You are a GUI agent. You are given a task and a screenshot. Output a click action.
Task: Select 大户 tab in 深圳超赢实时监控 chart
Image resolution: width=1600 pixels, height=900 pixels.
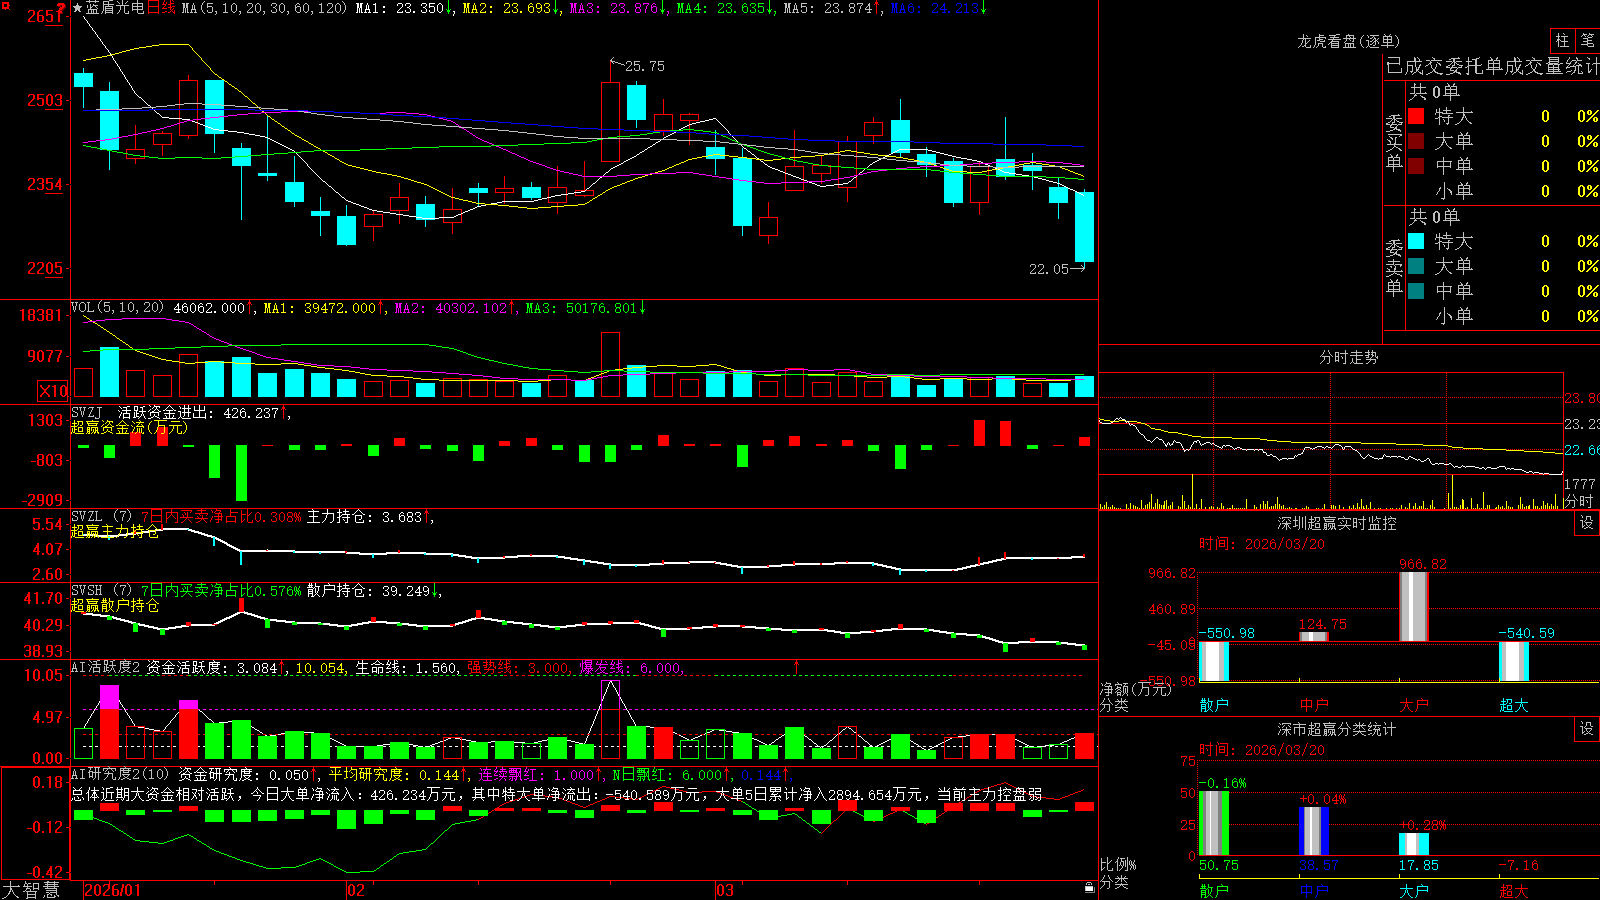[1413, 705]
